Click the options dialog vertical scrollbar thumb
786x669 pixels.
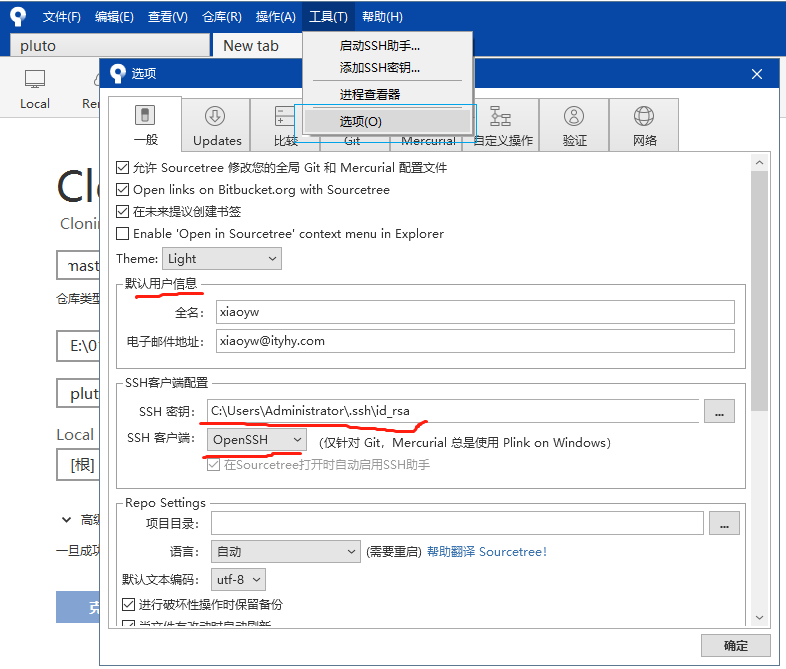click(x=759, y=291)
